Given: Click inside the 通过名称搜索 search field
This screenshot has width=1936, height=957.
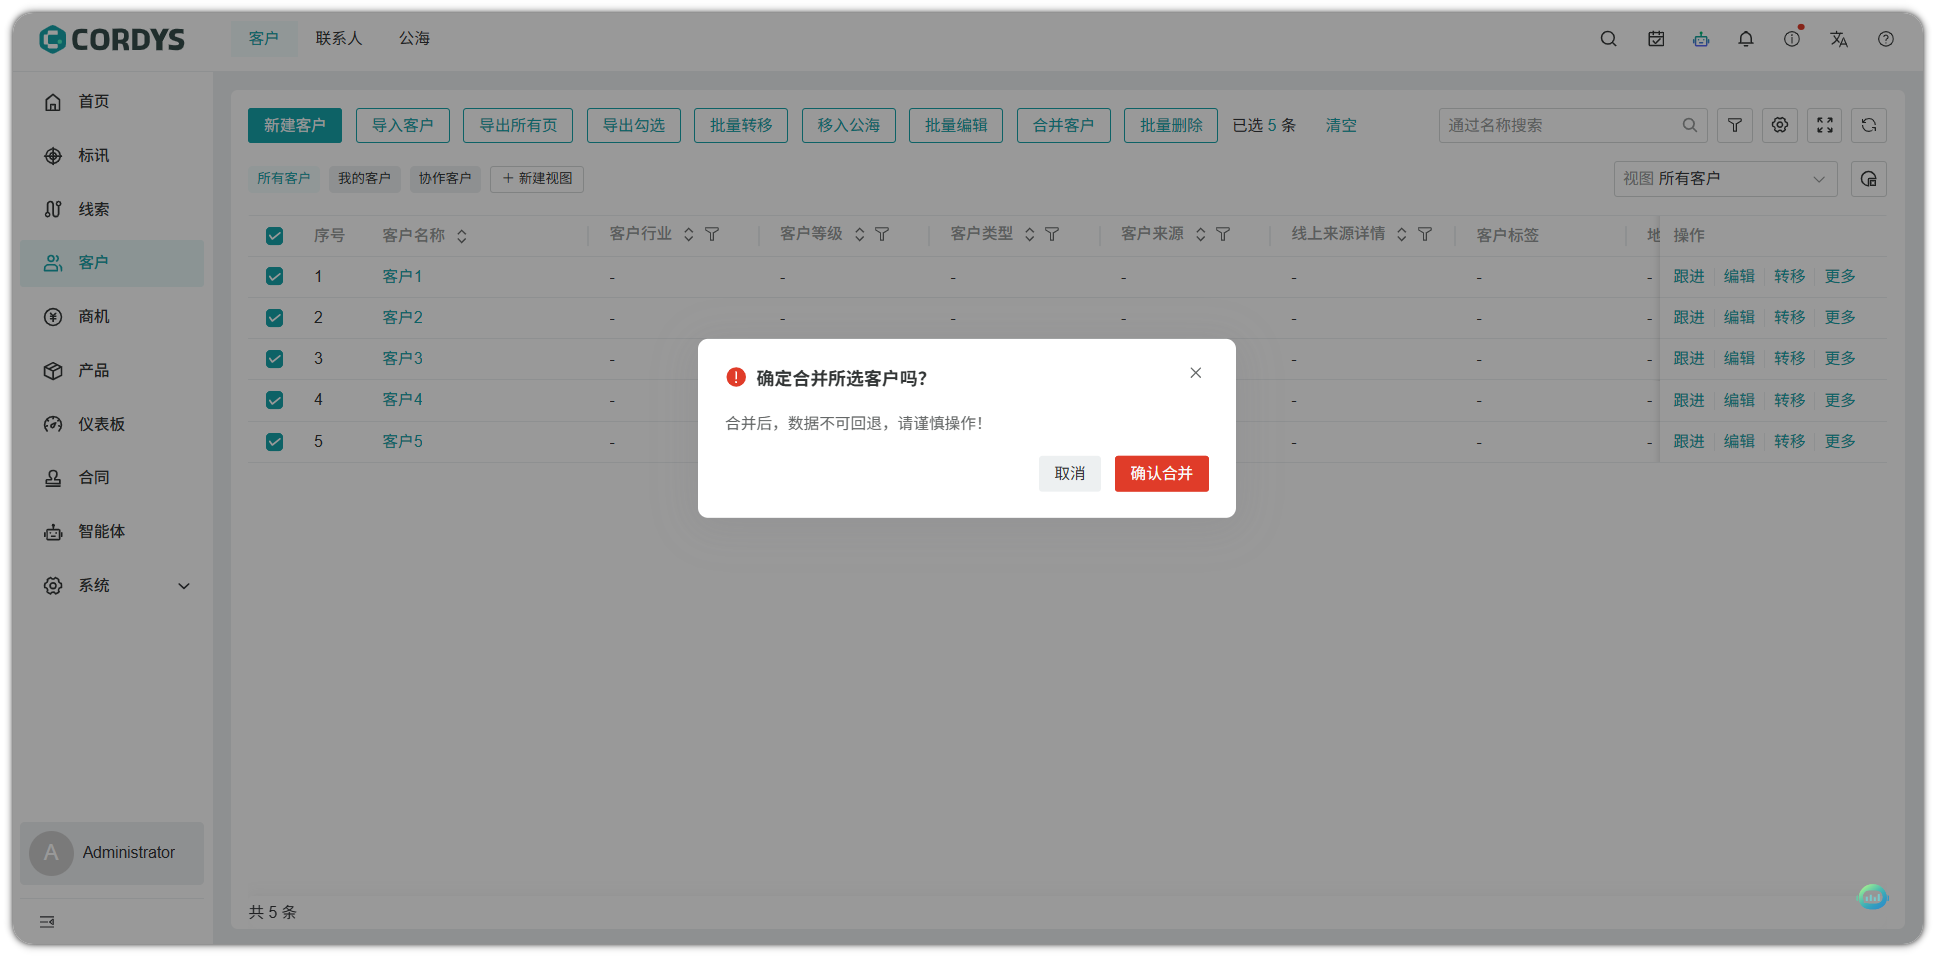Looking at the screenshot, I should point(1560,125).
